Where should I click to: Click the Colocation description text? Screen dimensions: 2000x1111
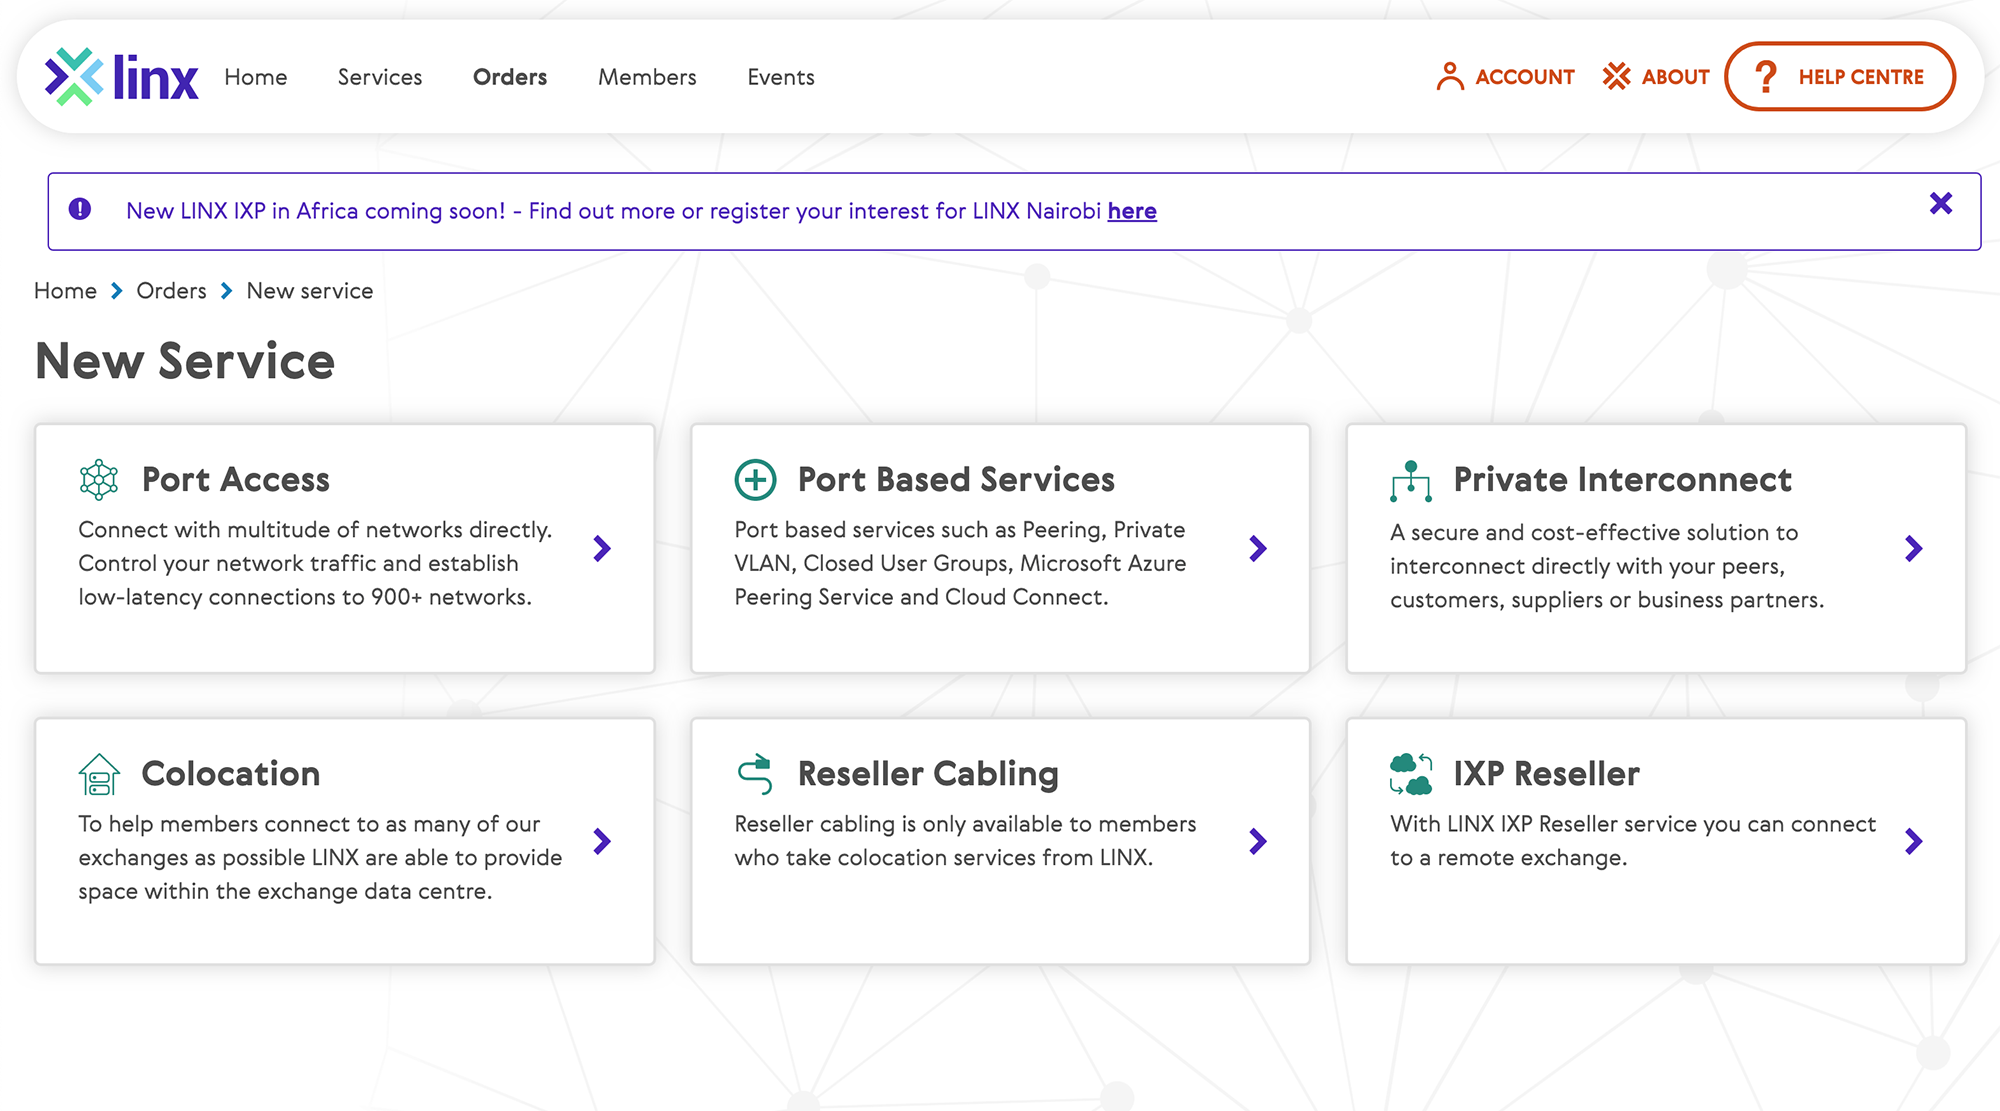pos(320,857)
